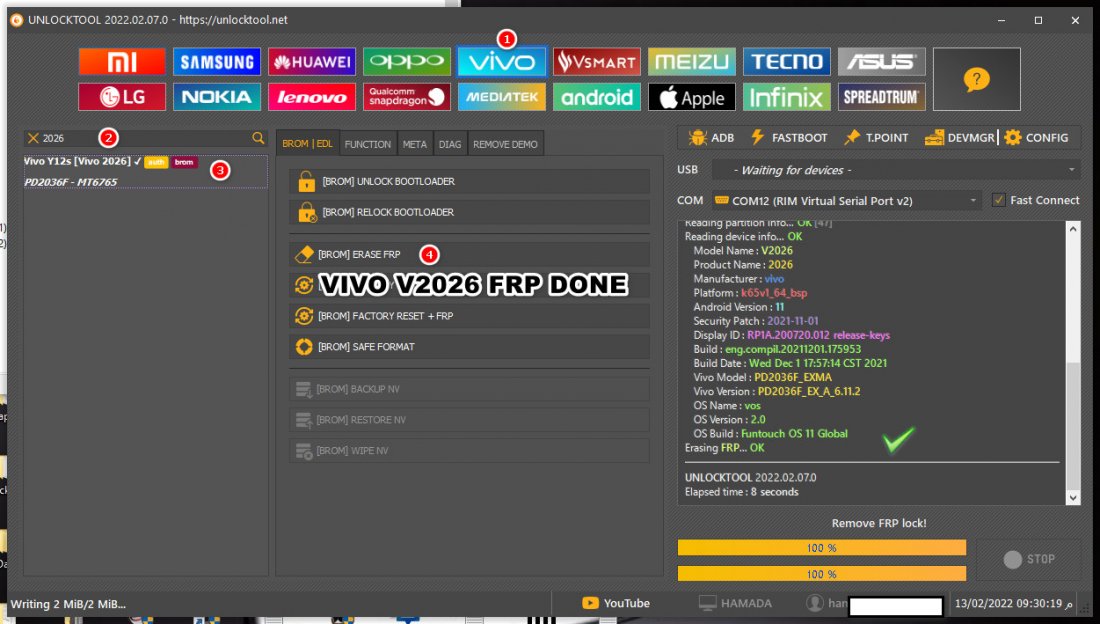Click the 'PD2036F - MT6765' model subtitle

click(71, 182)
